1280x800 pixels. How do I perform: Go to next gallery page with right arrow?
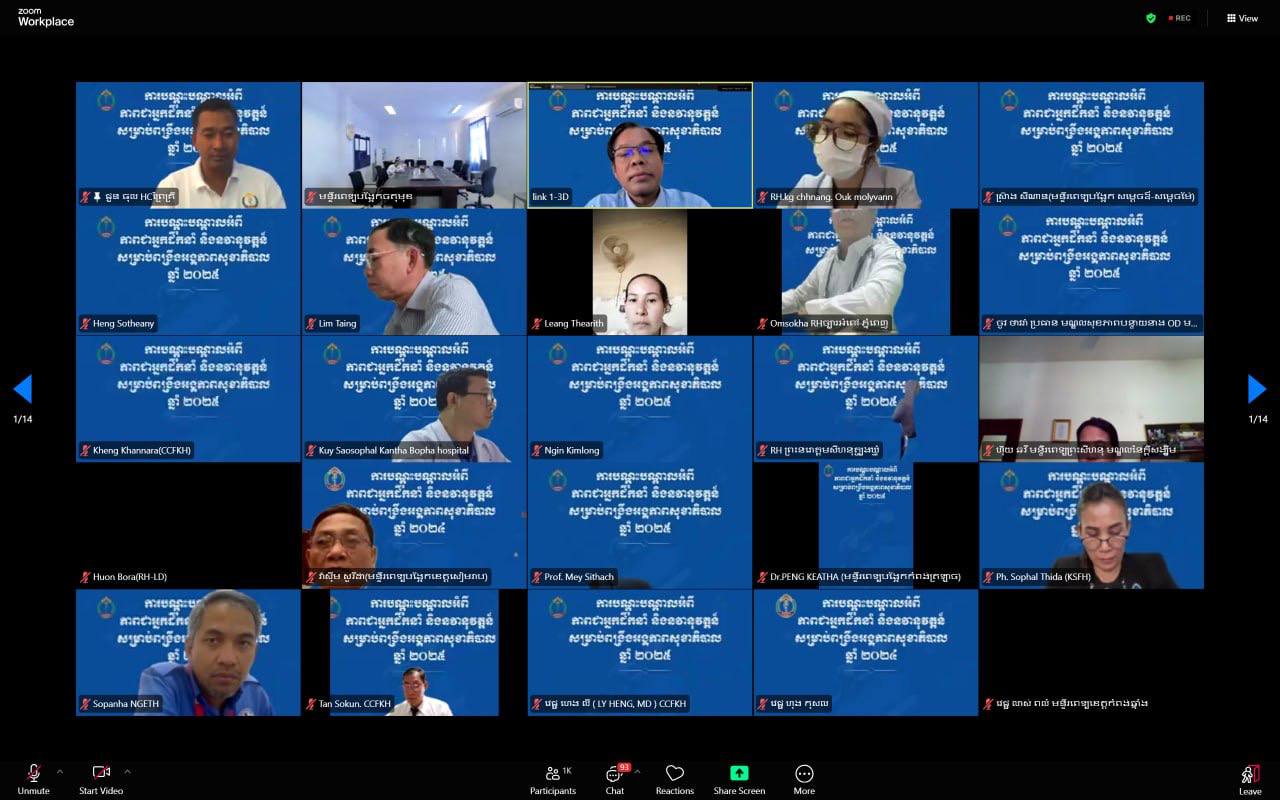[1257, 389]
